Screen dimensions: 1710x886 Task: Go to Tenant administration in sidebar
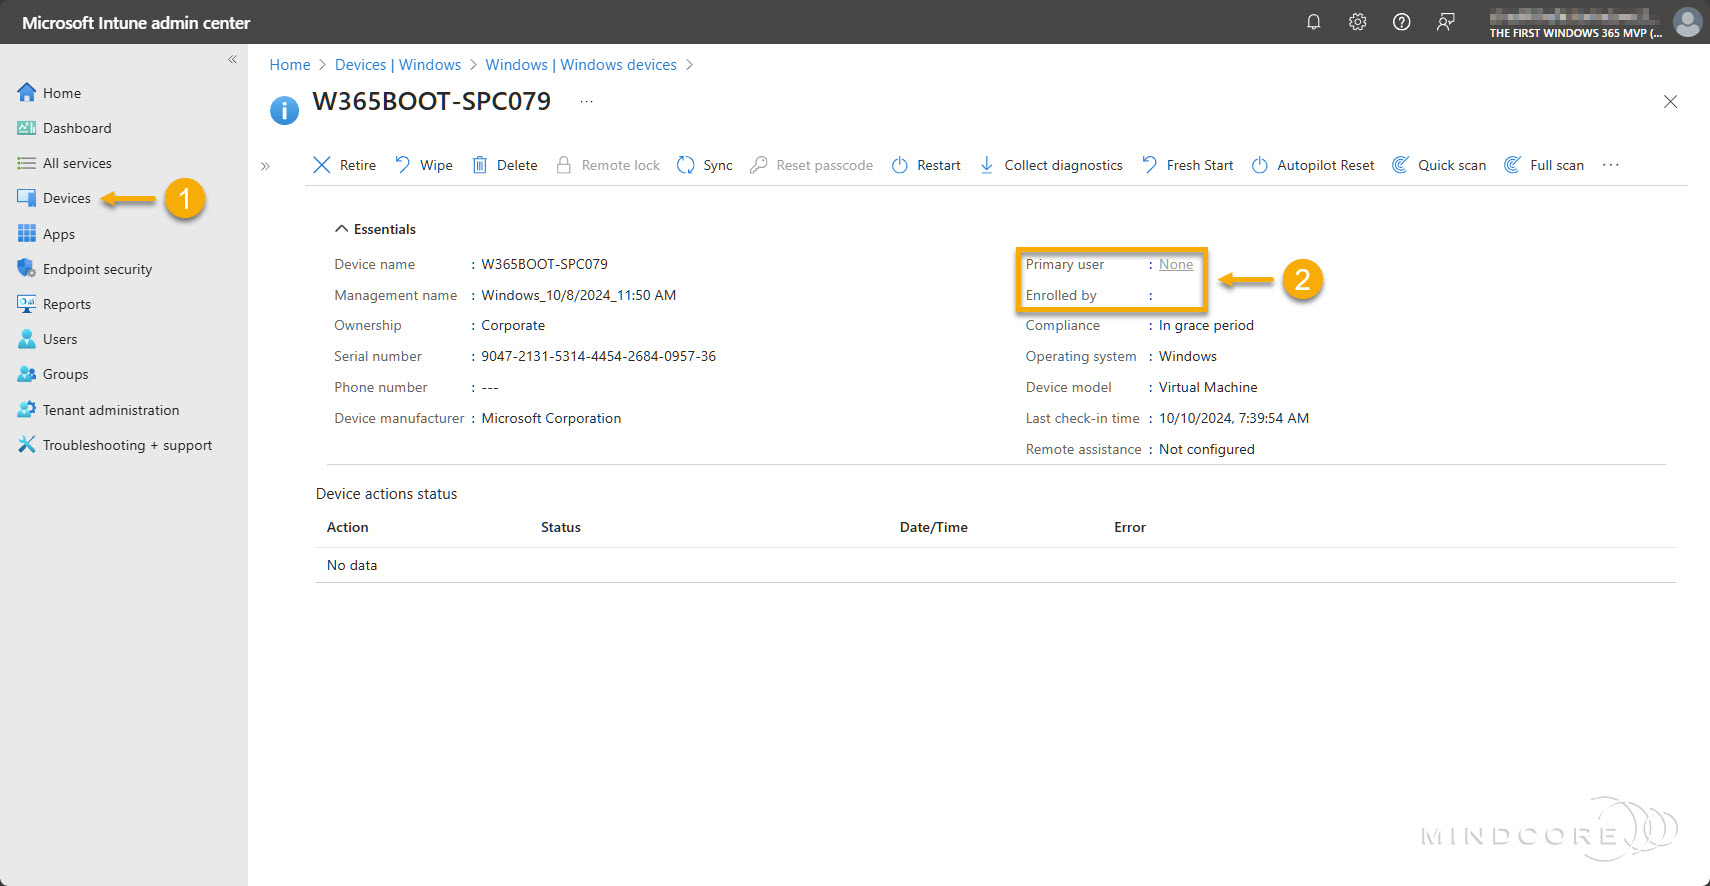[110, 410]
